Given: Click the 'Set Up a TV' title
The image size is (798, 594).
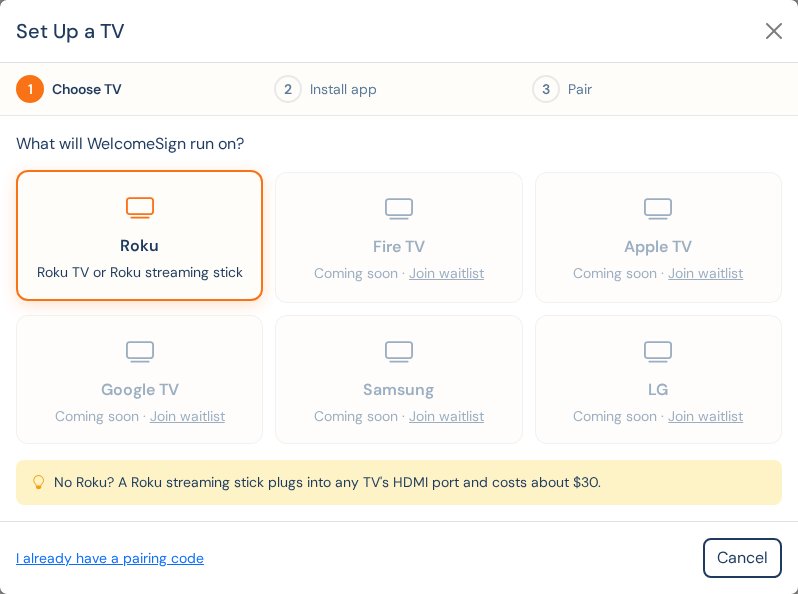Looking at the screenshot, I should [70, 31].
